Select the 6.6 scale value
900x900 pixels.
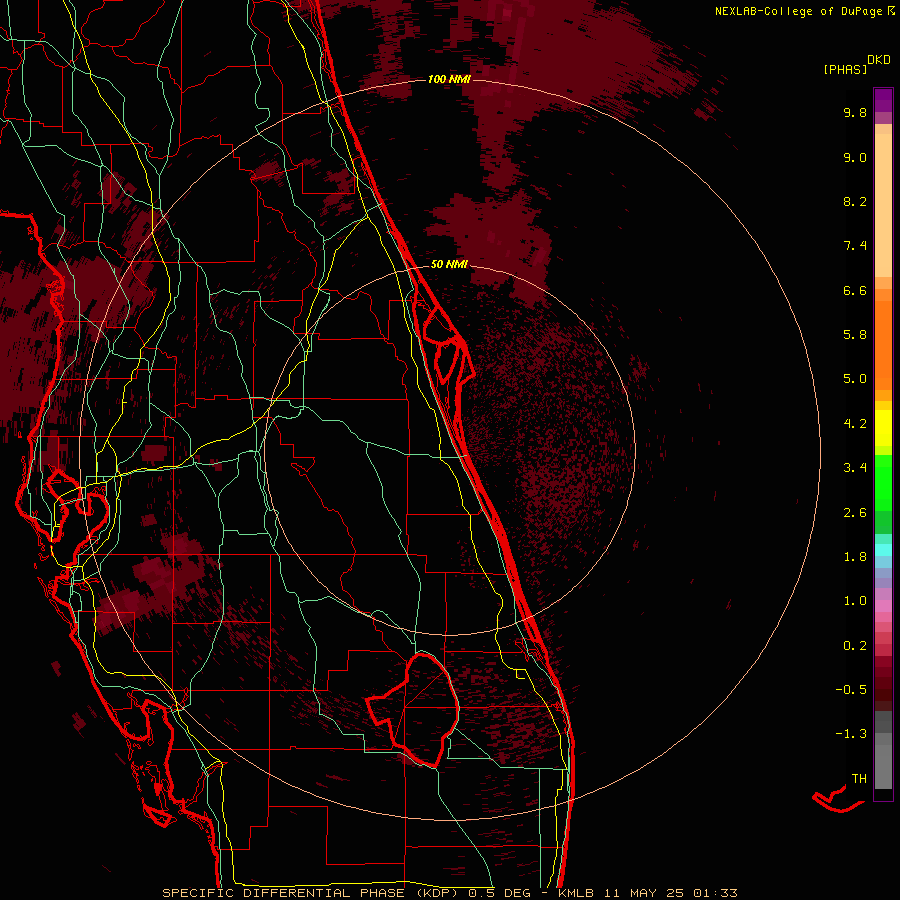click(855, 291)
